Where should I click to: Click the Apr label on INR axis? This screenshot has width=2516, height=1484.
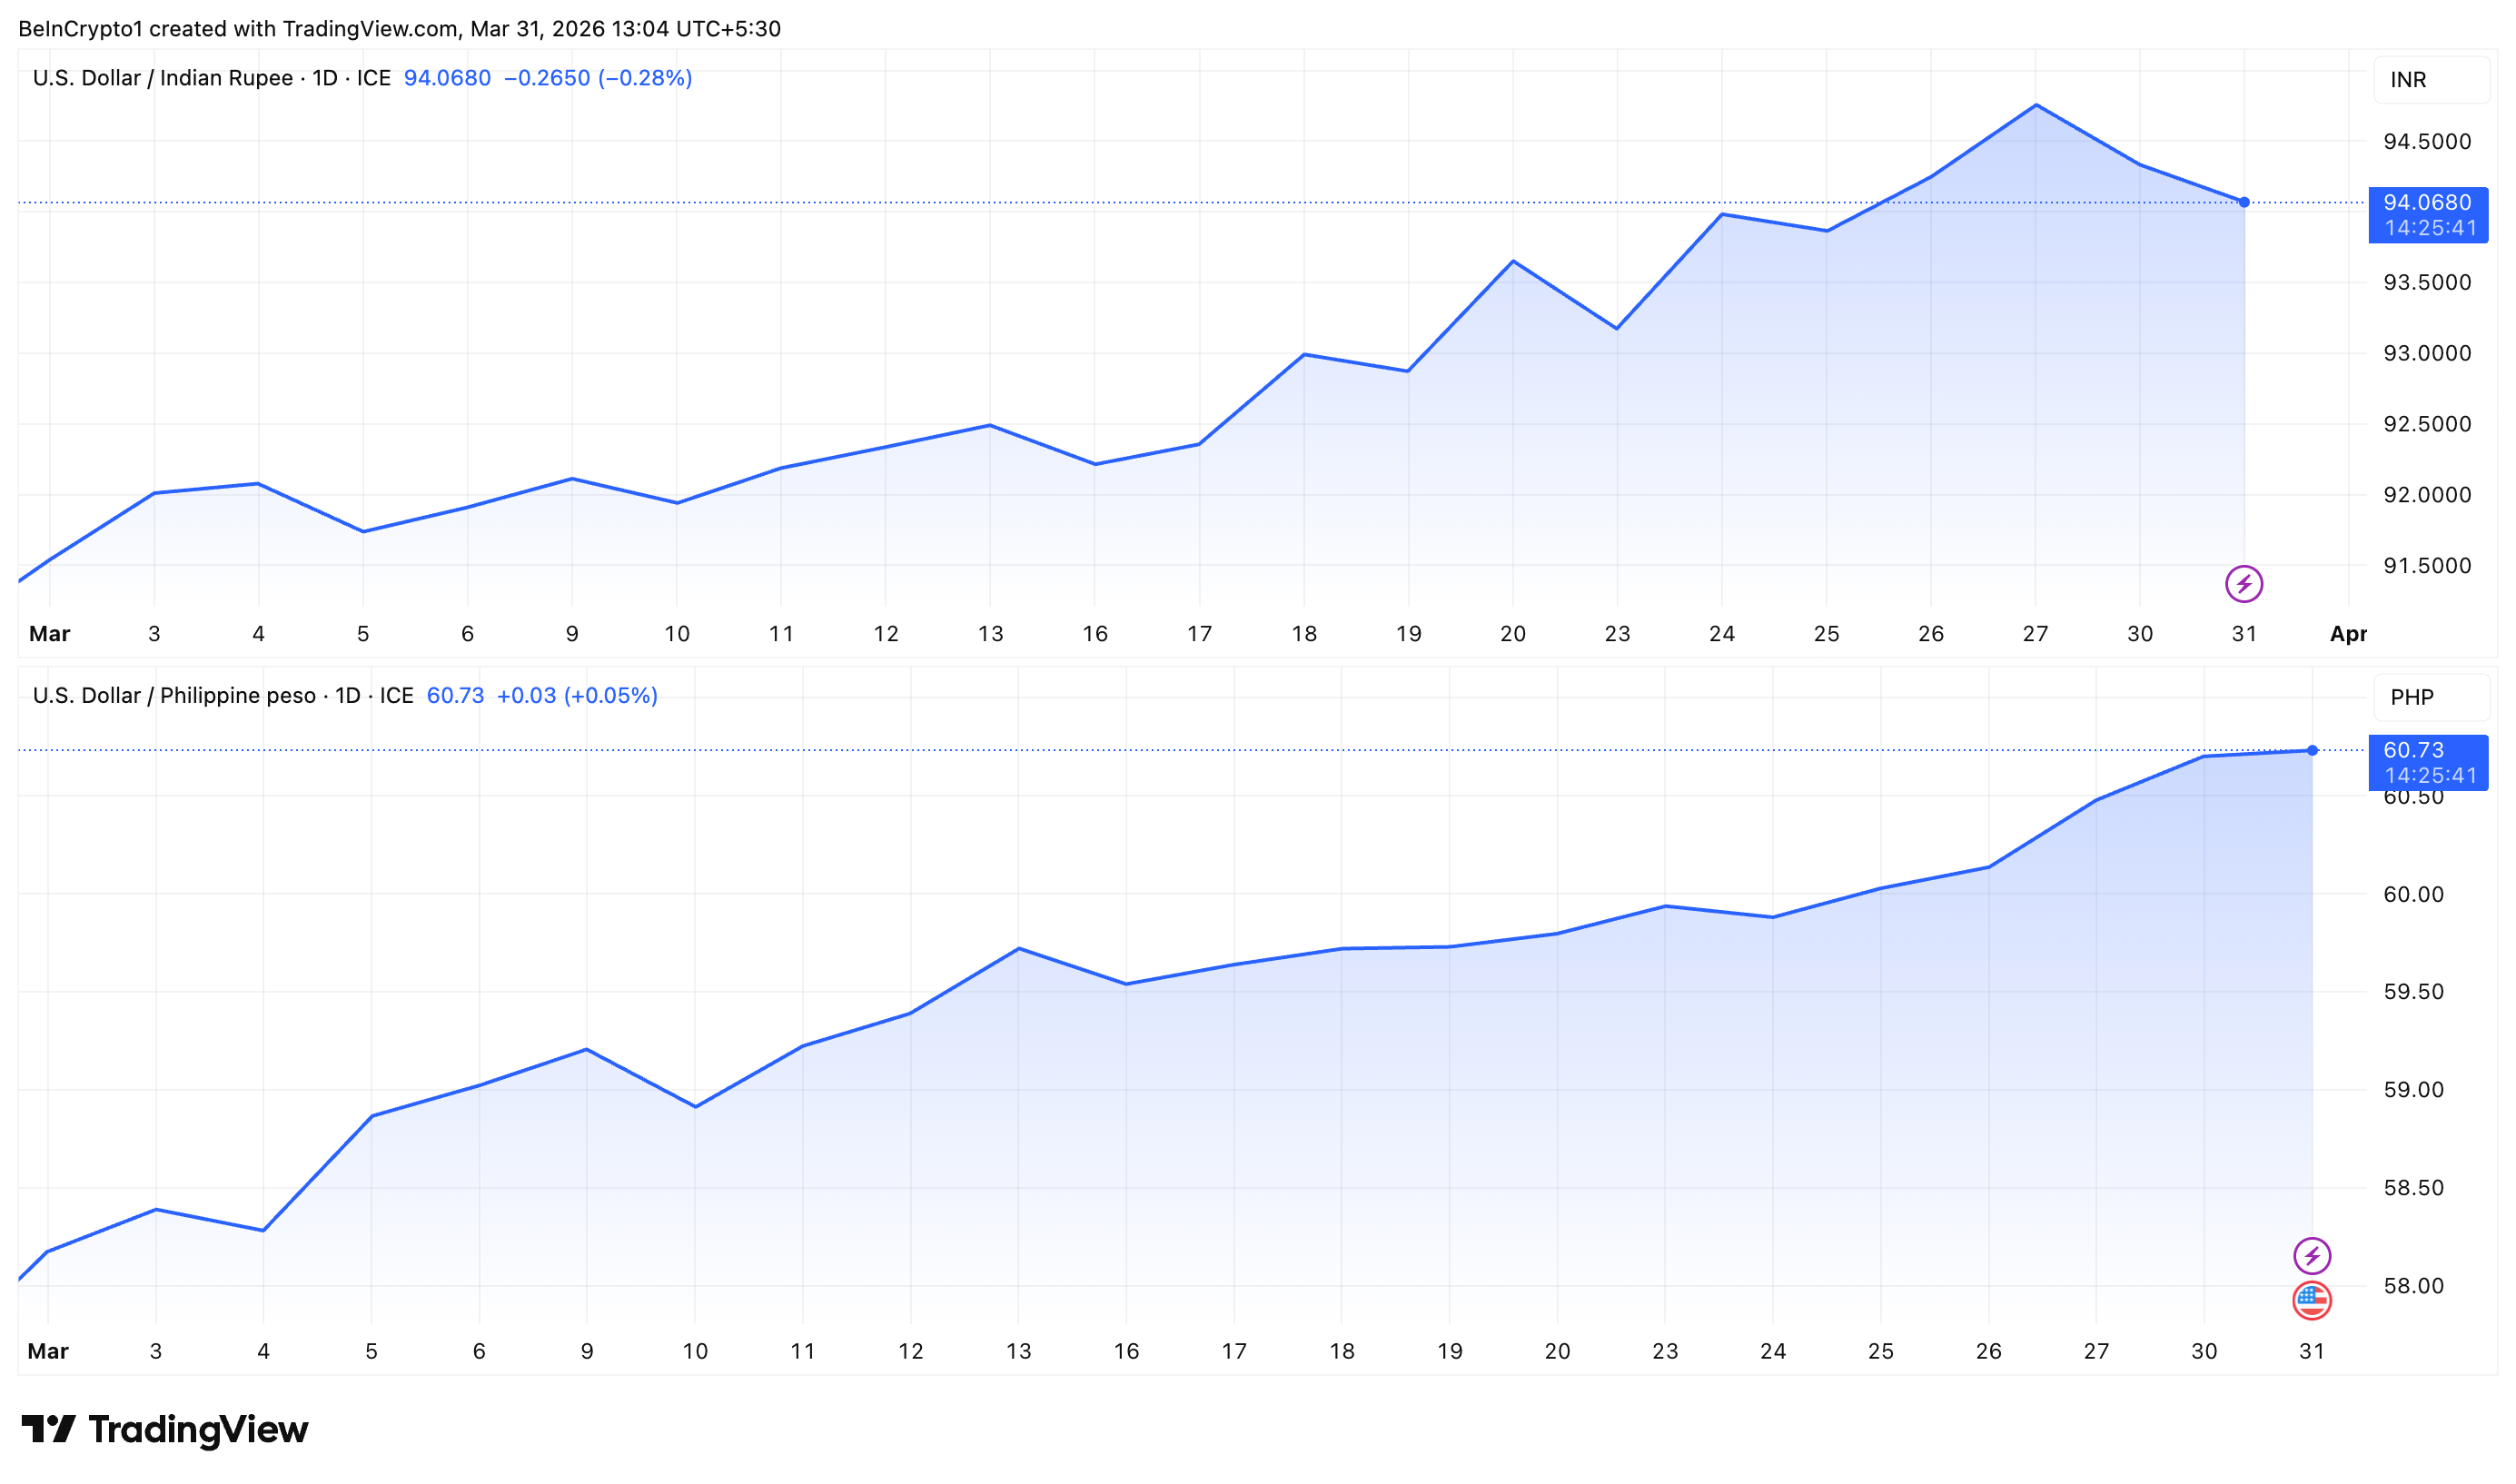[2348, 634]
